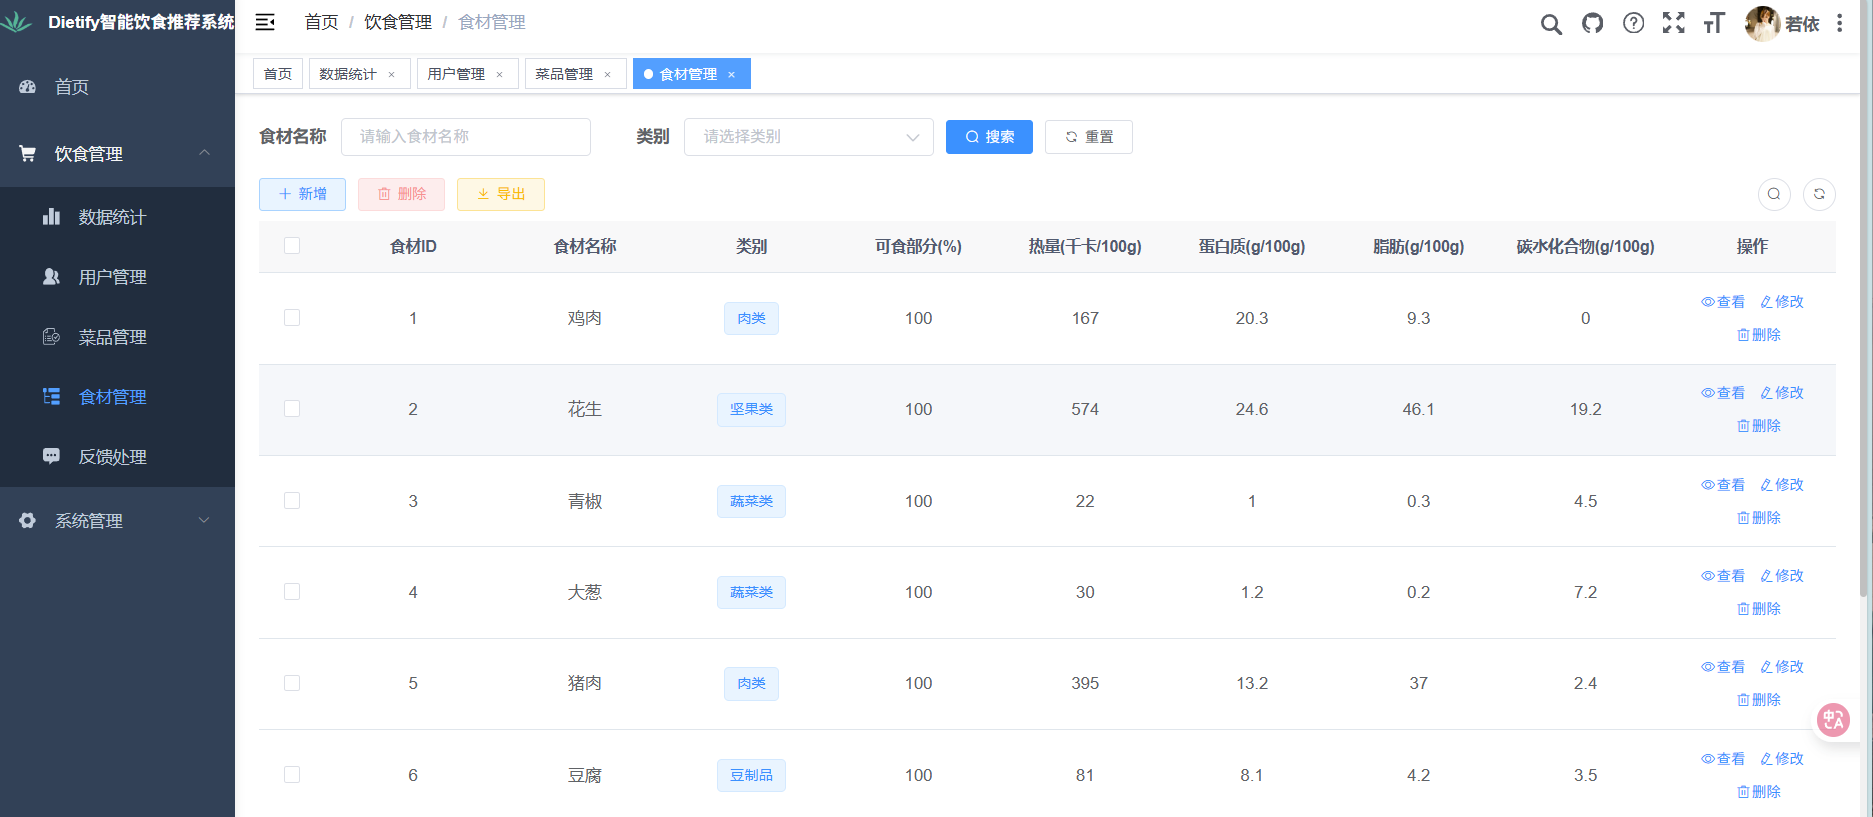The image size is (1873, 817).
Task: Open the header search magnifier icon
Action: click(1550, 24)
